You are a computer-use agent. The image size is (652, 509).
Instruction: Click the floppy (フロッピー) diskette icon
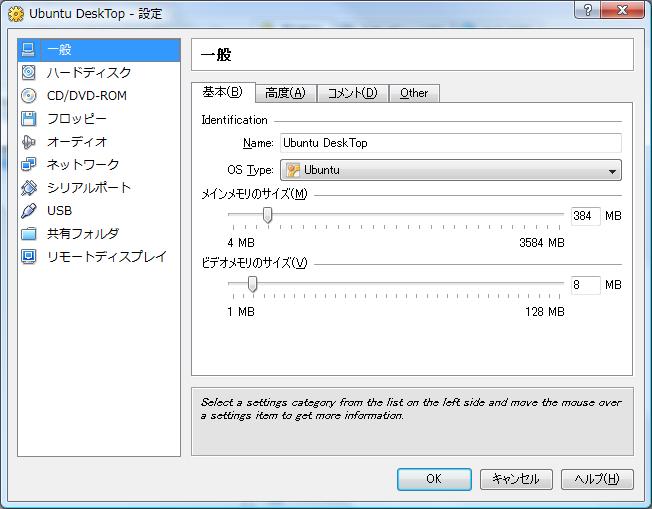[28, 119]
